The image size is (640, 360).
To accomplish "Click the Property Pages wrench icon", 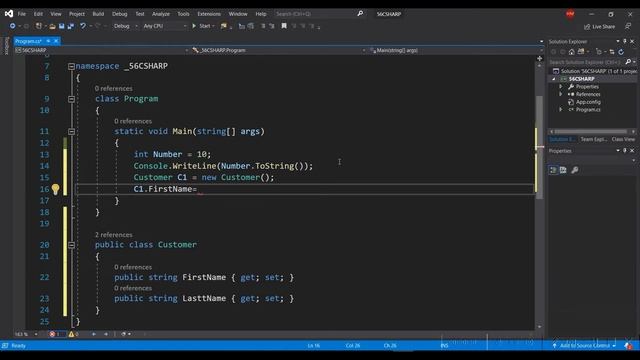I will [x=575, y=170].
